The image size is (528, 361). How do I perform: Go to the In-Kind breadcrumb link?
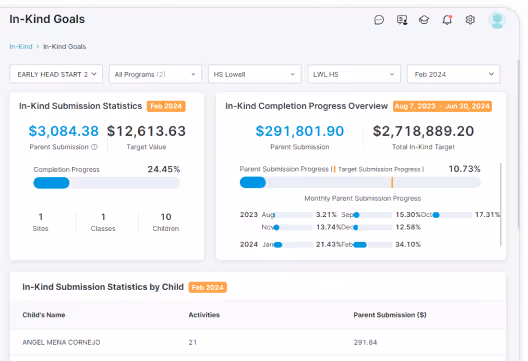point(21,46)
